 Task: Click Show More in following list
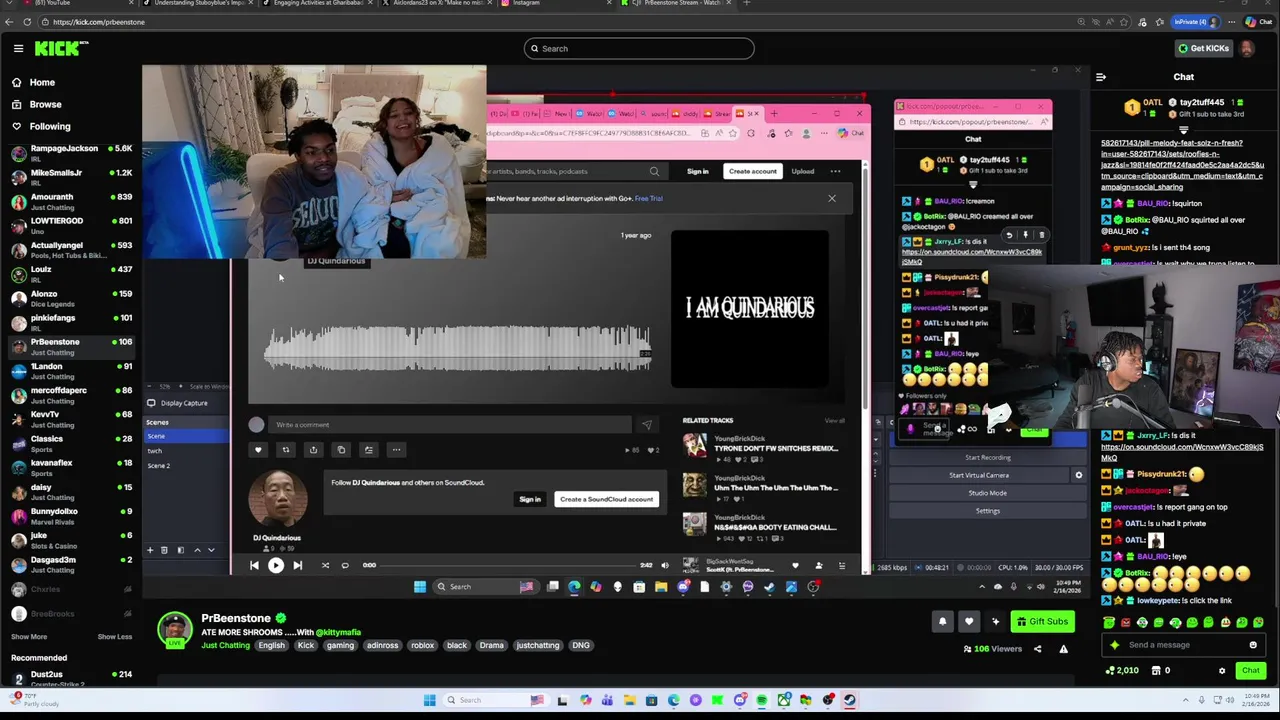(29, 637)
